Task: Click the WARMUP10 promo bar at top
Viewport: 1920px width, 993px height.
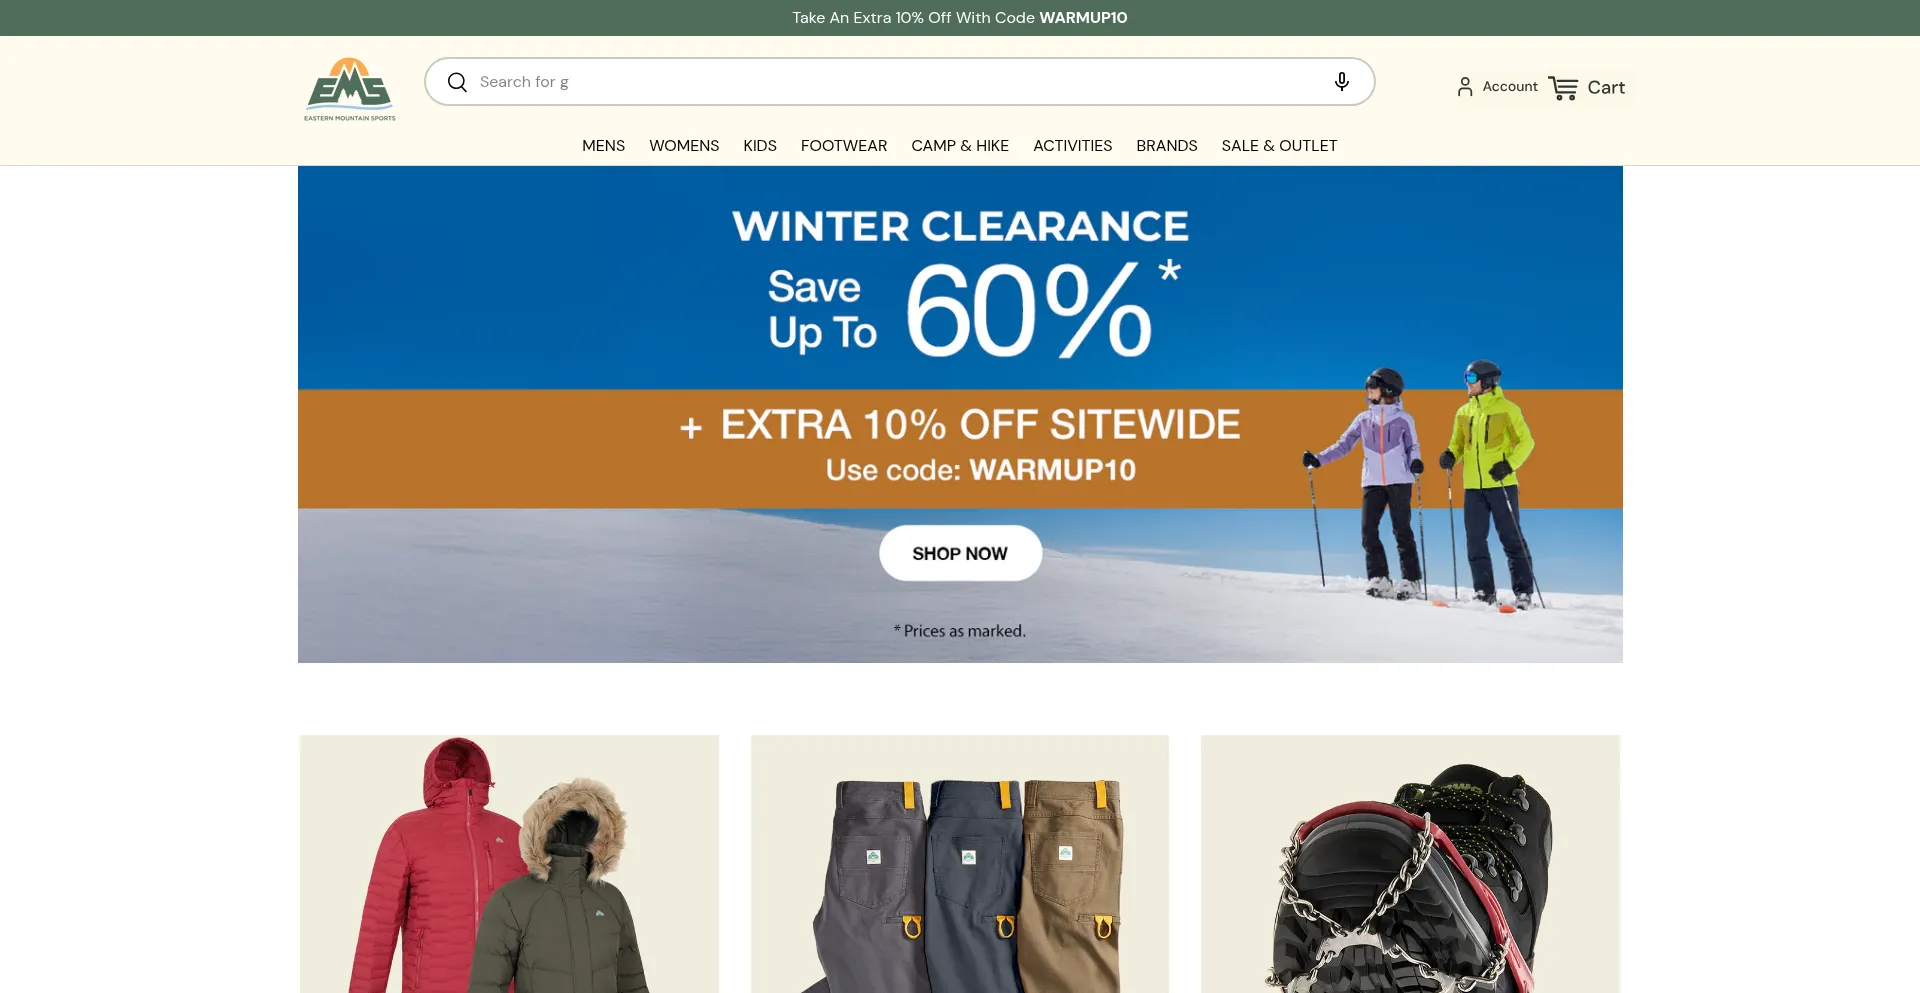Action: pyautogui.click(x=960, y=18)
